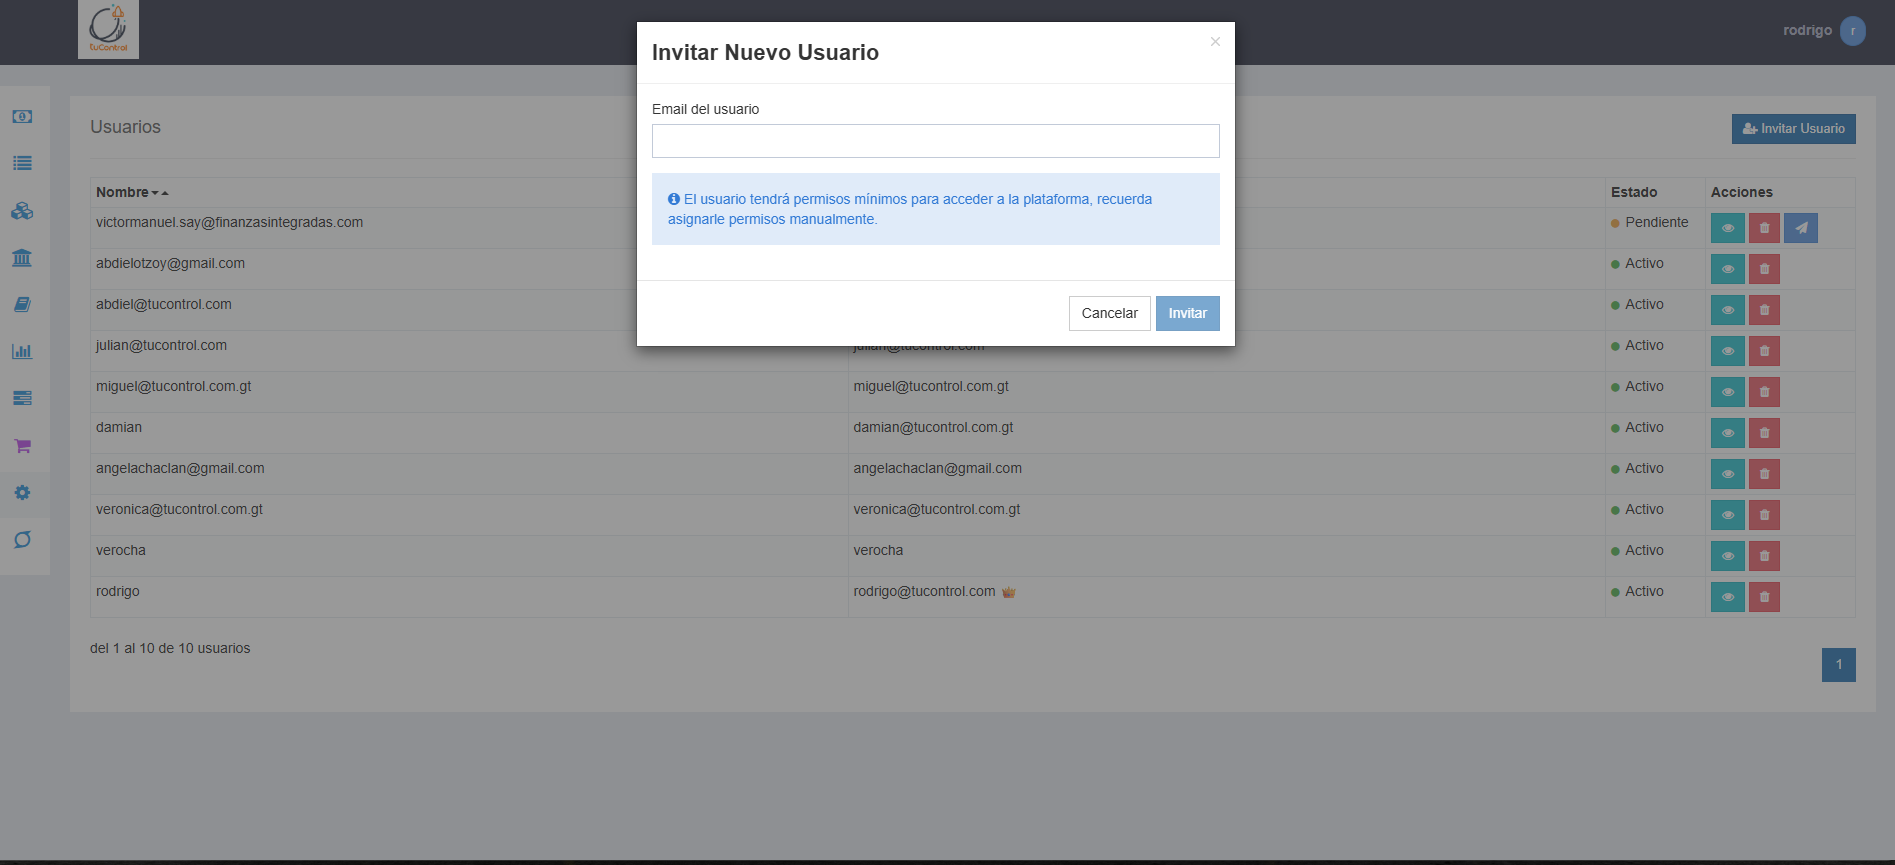This screenshot has width=1895, height=865.
Task: Open the bar chart reports icon
Action: coord(22,351)
